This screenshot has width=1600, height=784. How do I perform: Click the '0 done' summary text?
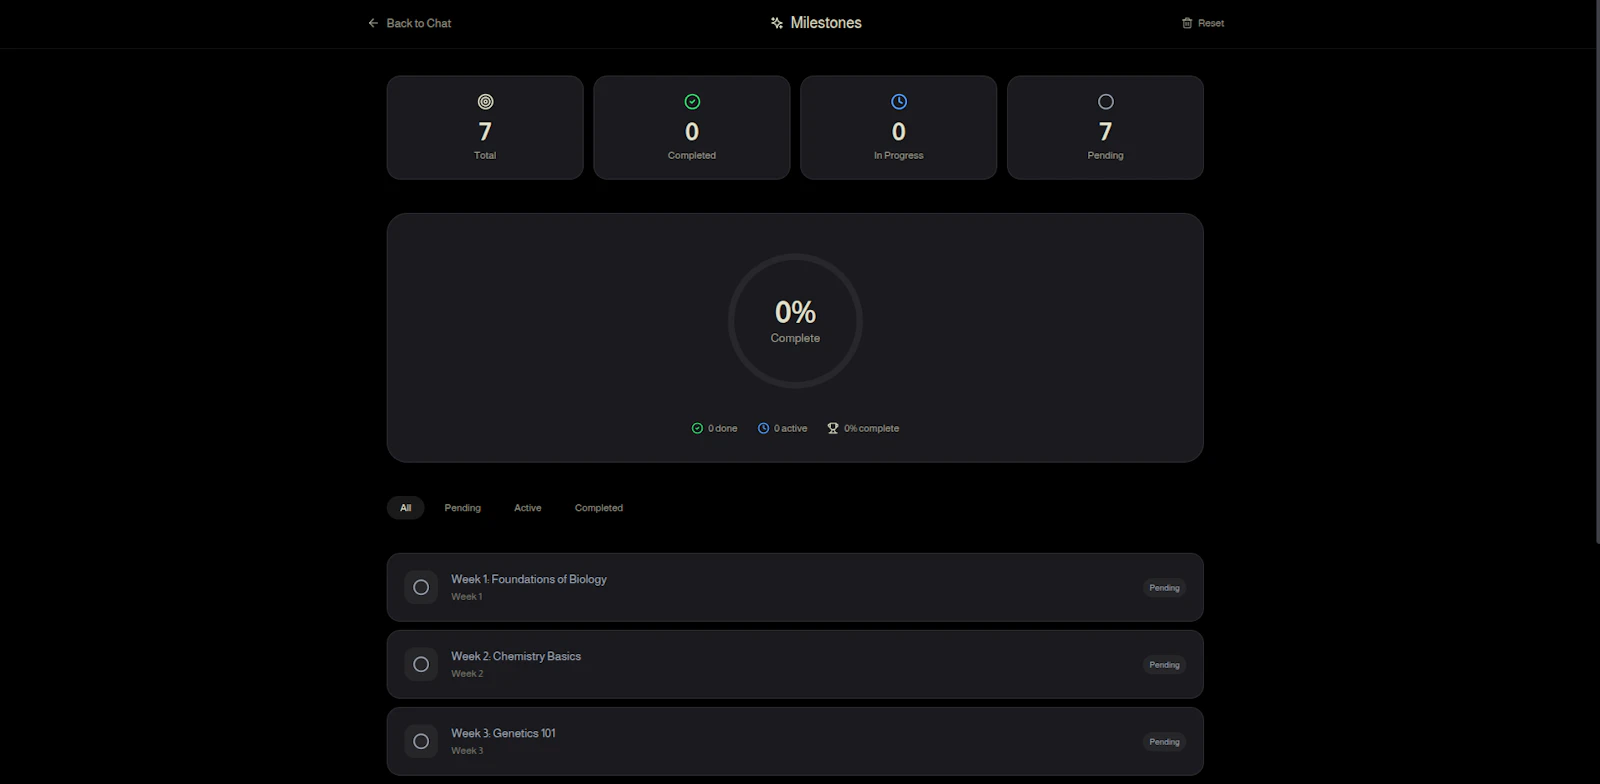pyautogui.click(x=723, y=428)
